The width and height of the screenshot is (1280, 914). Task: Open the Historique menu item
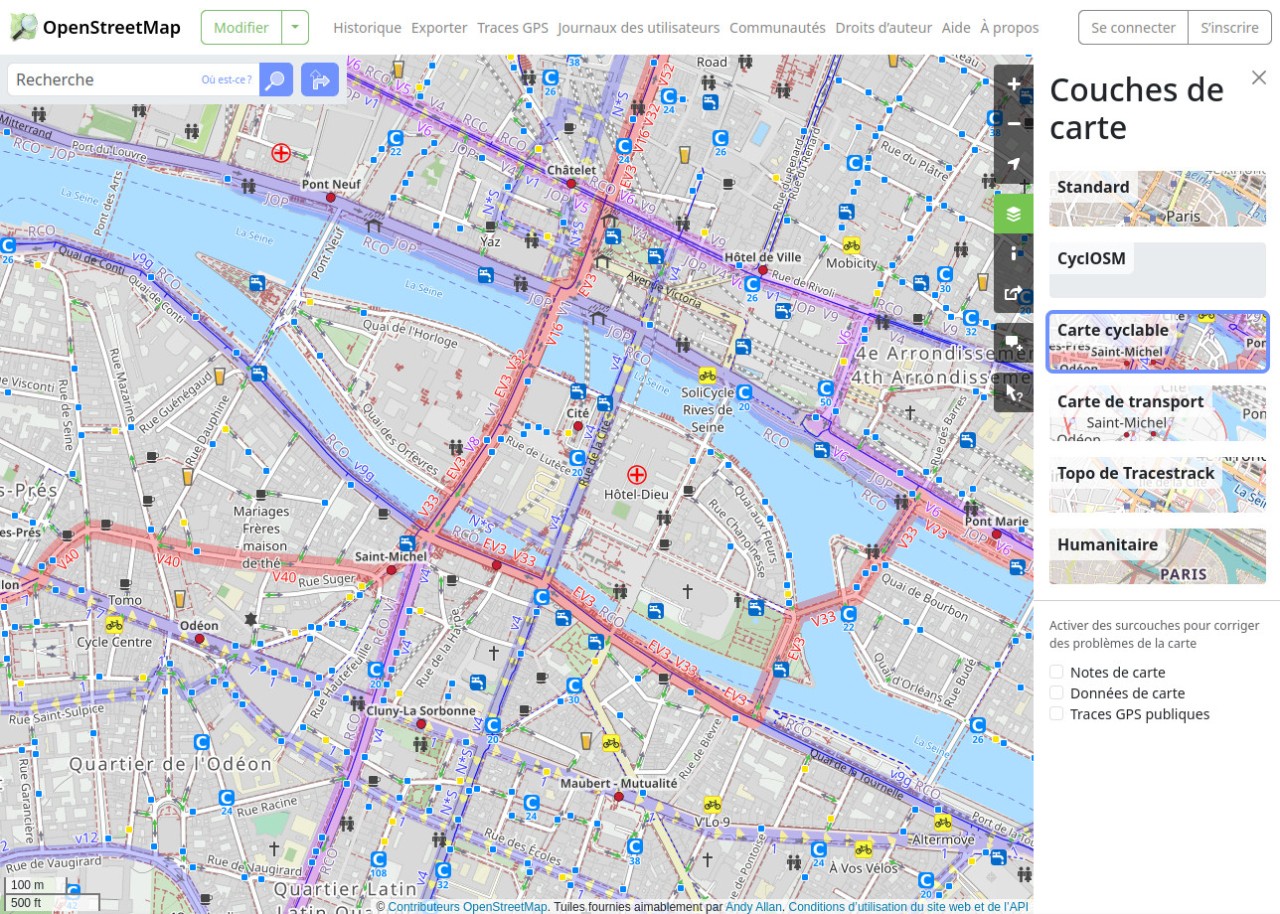coord(367,28)
